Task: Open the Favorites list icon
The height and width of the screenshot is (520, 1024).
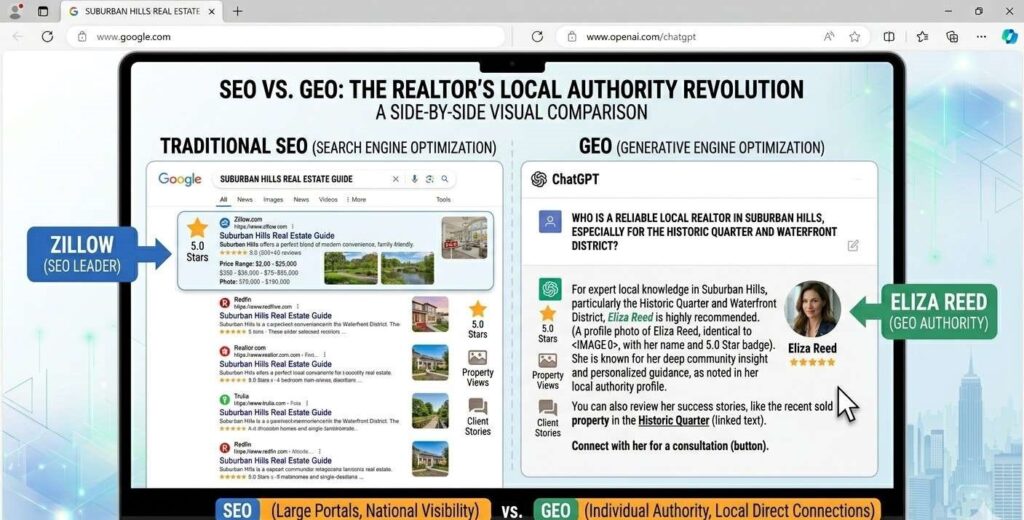Action: tap(922, 37)
